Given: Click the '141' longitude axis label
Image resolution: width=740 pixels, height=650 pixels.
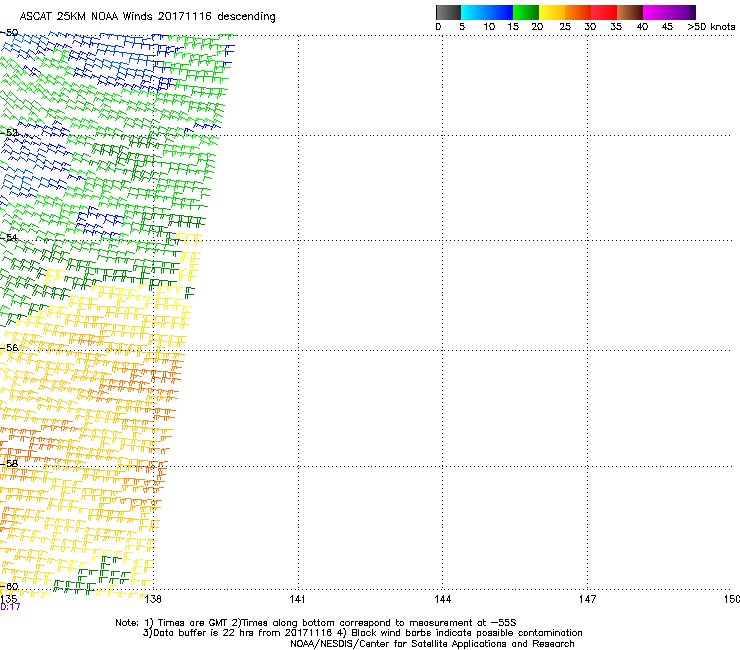Looking at the screenshot, I should (297, 599).
